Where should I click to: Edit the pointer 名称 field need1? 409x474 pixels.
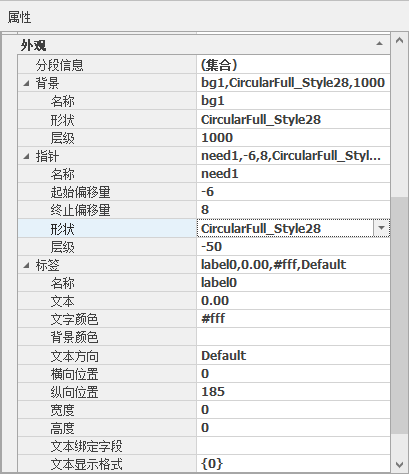[293, 174]
